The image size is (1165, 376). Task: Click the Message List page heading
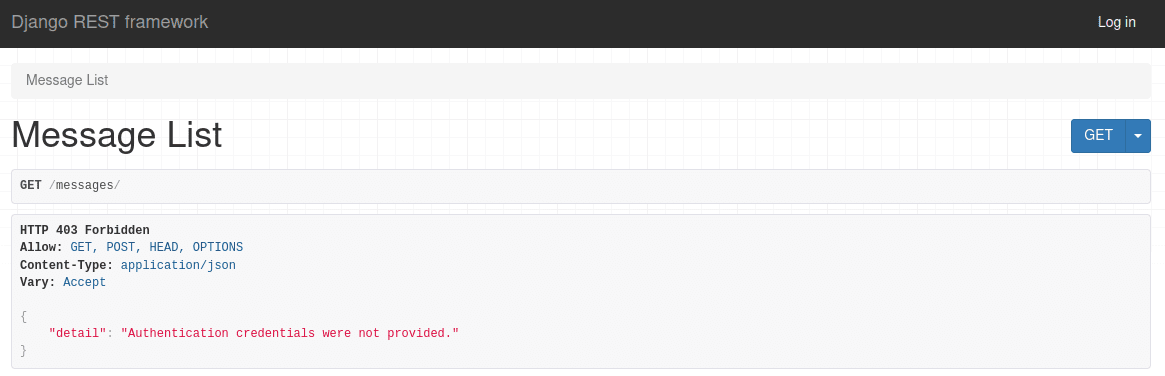(x=117, y=135)
